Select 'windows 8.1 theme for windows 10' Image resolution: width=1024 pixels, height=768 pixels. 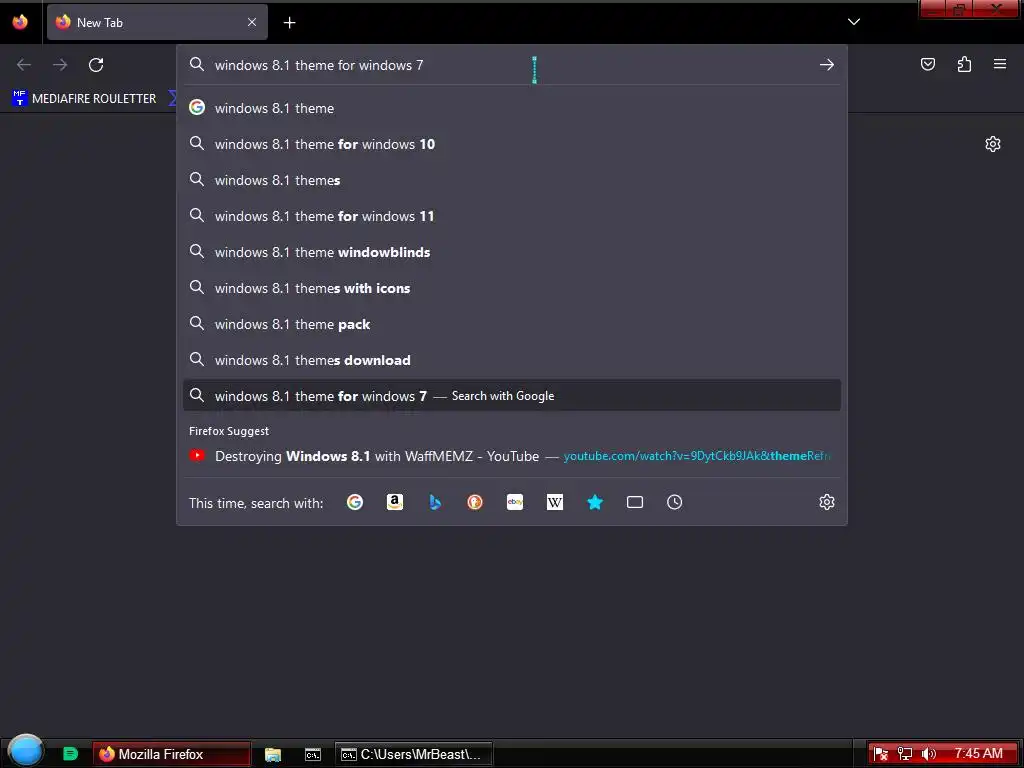pyautogui.click(x=512, y=144)
